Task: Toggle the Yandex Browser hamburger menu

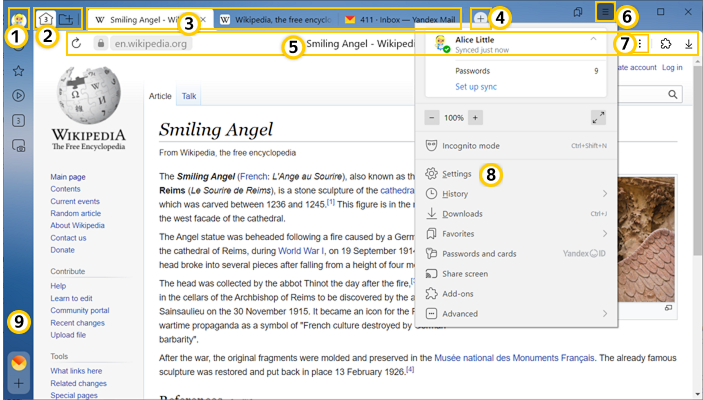Action: click(604, 12)
